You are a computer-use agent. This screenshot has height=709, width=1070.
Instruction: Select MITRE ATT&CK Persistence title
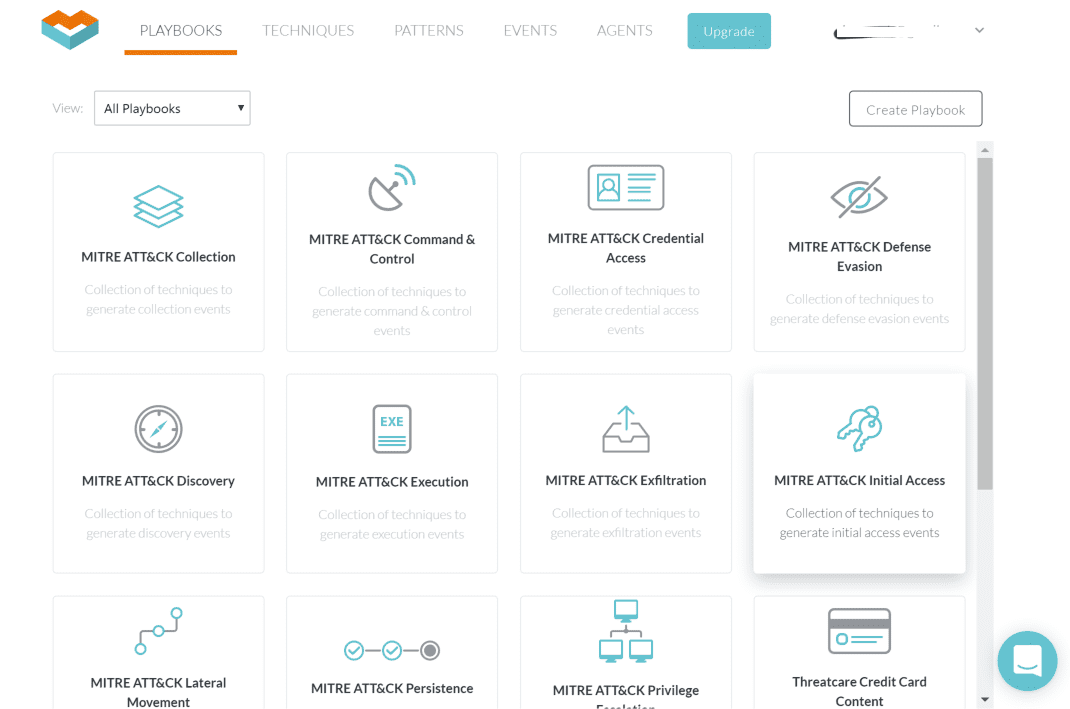click(x=392, y=689)
